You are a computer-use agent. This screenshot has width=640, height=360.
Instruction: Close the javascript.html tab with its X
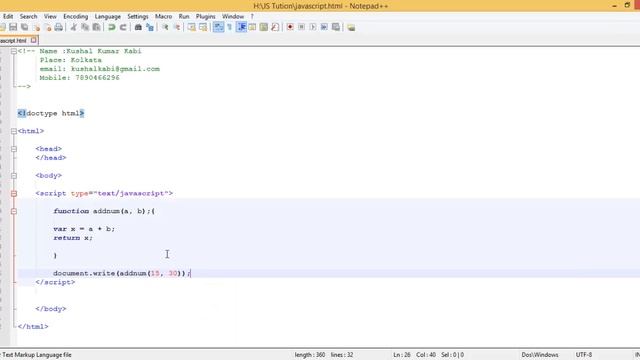[34, 40]
